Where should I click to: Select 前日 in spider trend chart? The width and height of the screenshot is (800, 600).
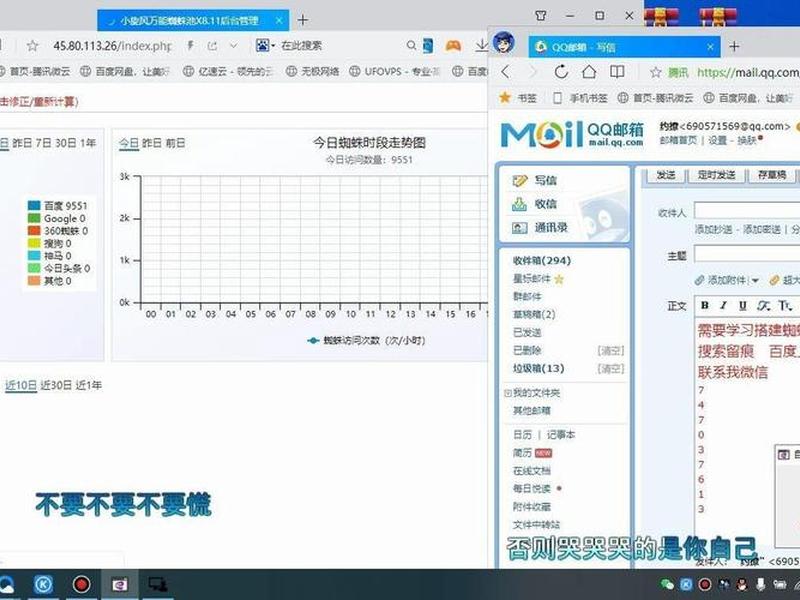[175, 143]
